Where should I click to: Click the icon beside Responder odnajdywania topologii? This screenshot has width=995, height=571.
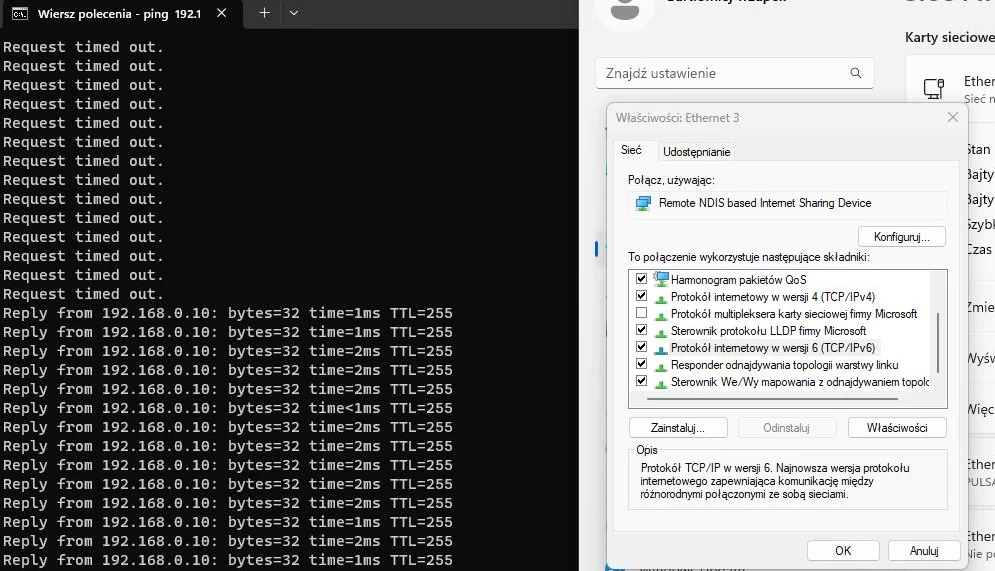tap(661, 366)
